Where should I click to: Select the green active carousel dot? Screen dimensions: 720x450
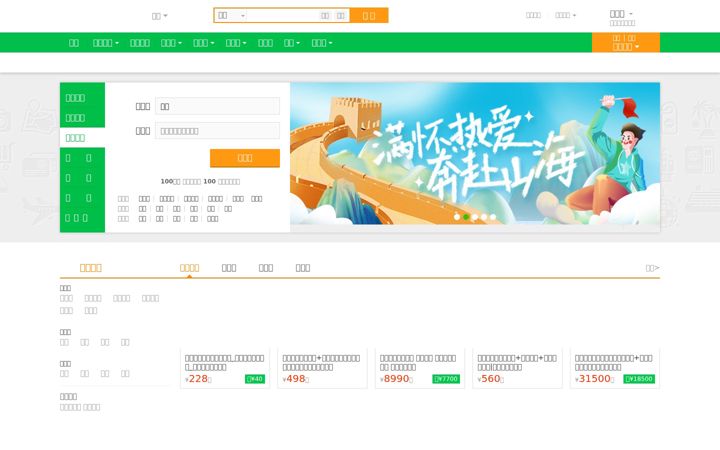[466, 217]
